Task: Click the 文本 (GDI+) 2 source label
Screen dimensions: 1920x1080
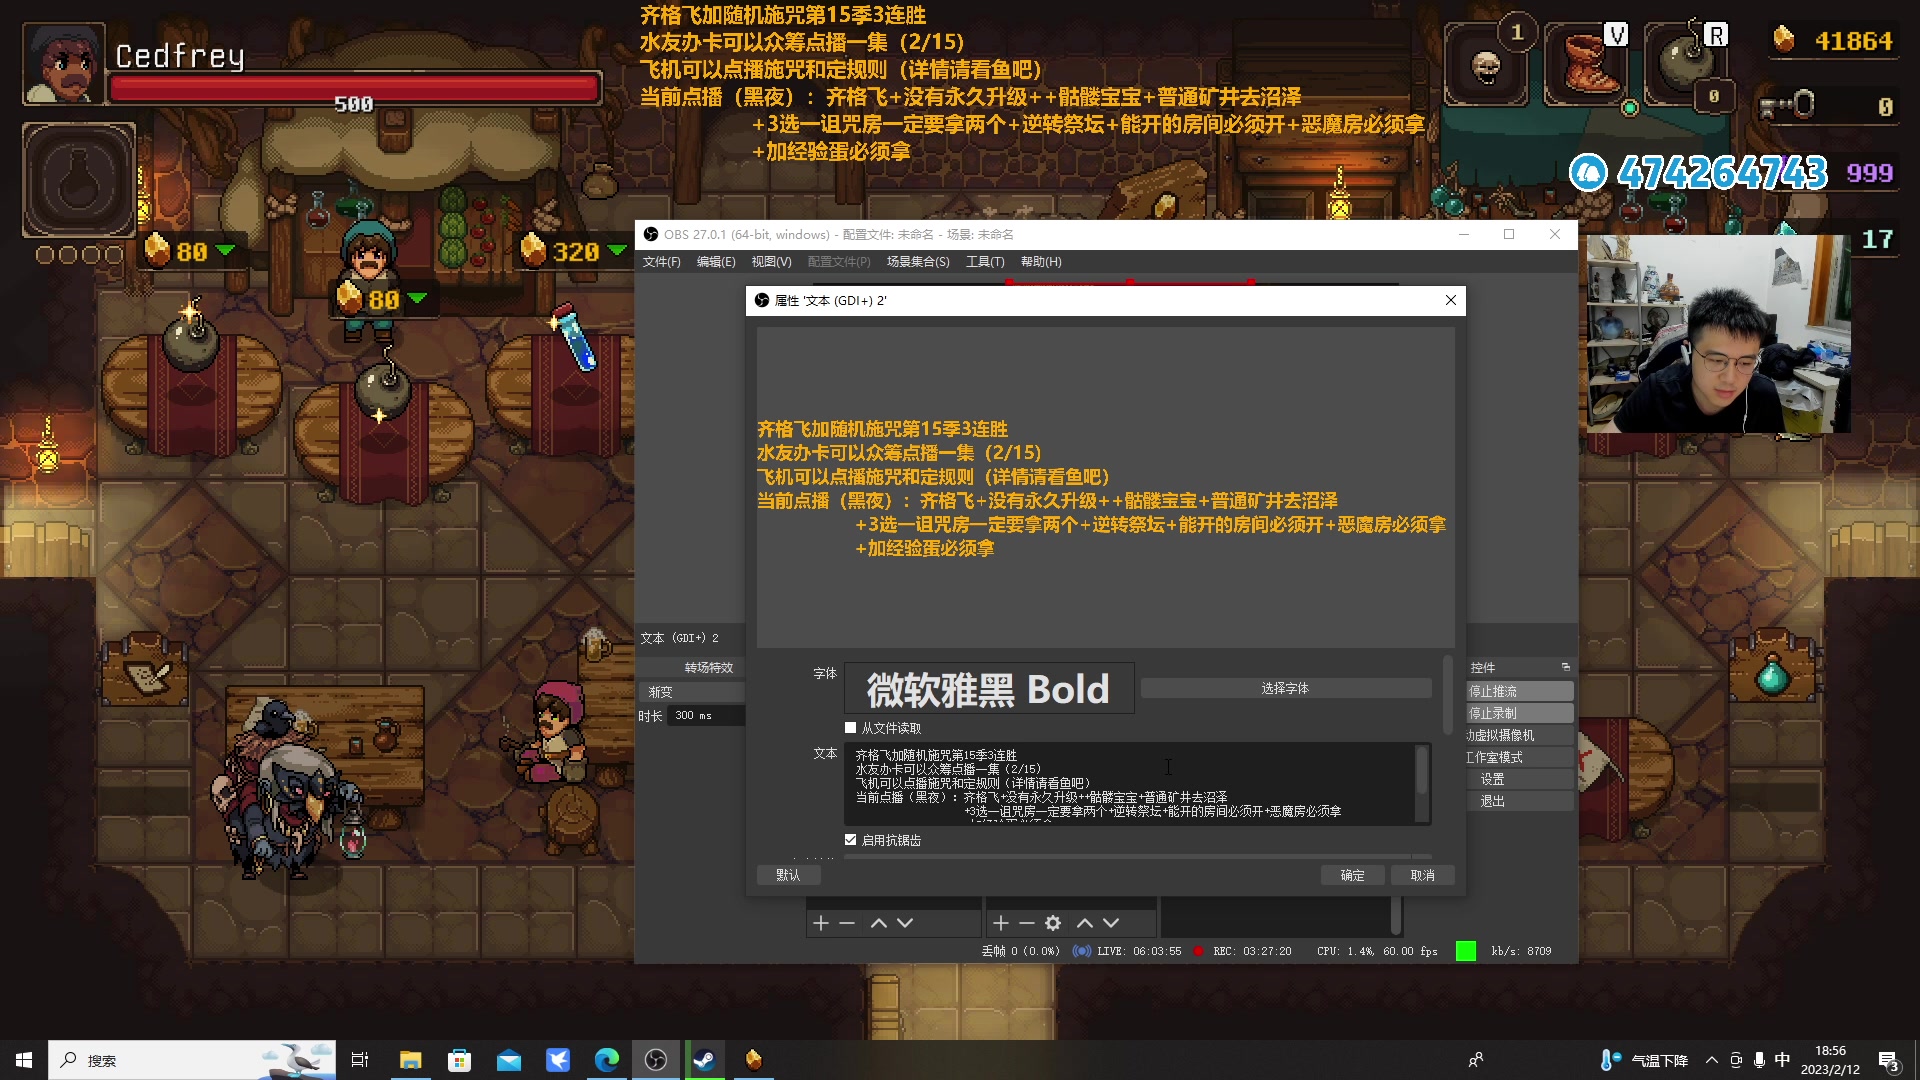Action: coord(680,638)
